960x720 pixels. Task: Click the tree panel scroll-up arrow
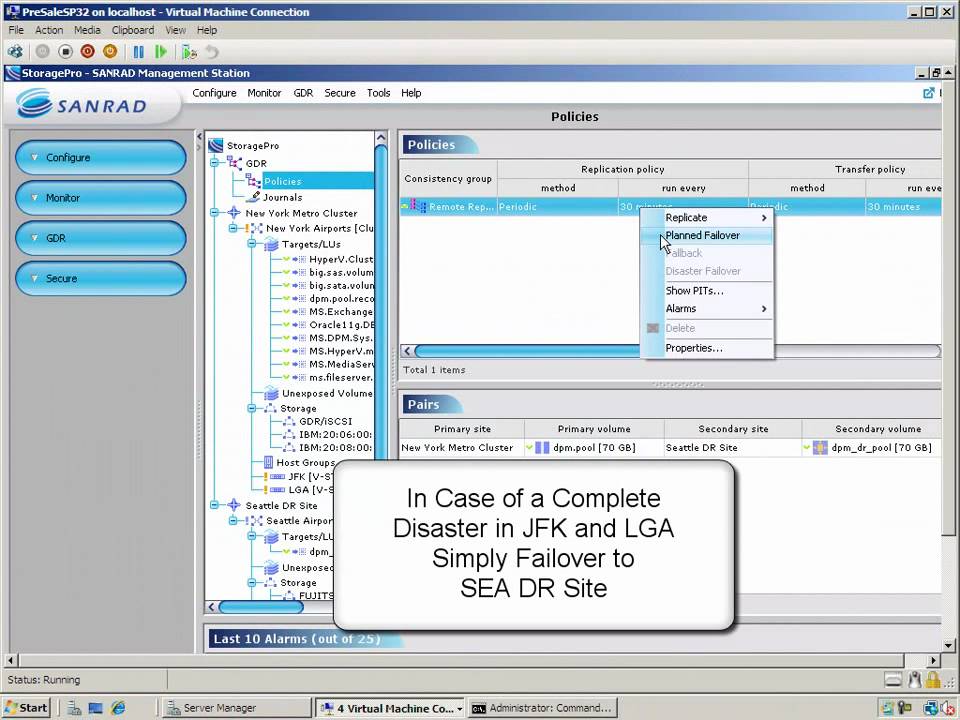(381, 138)
